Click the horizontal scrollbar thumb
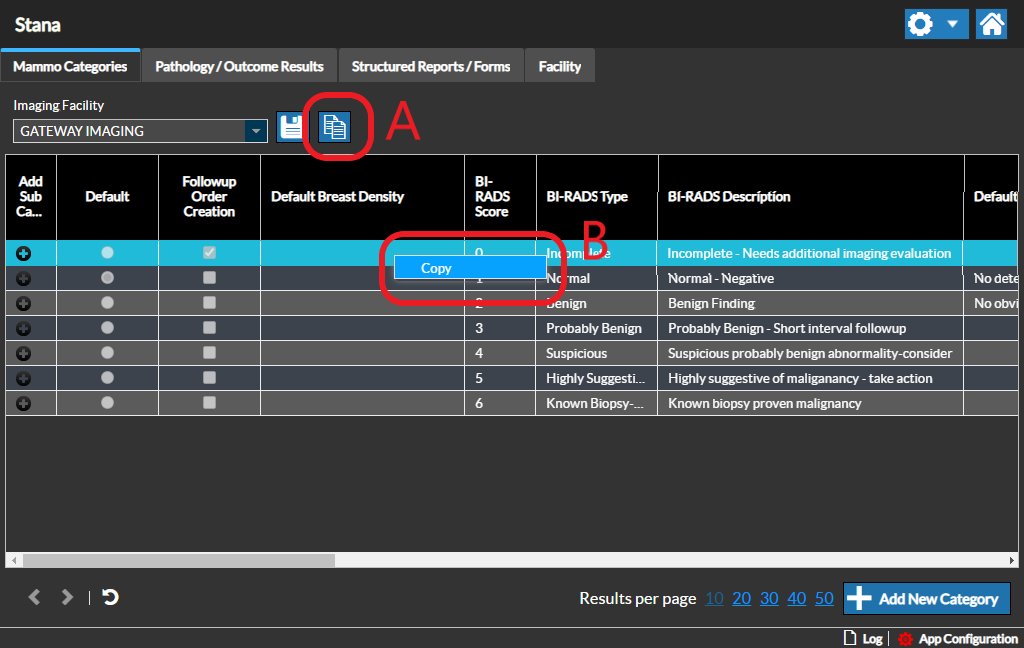Image resolution: width=1024 pixels, height=648 pixels. pyautogui.click(x=180, y=561)
